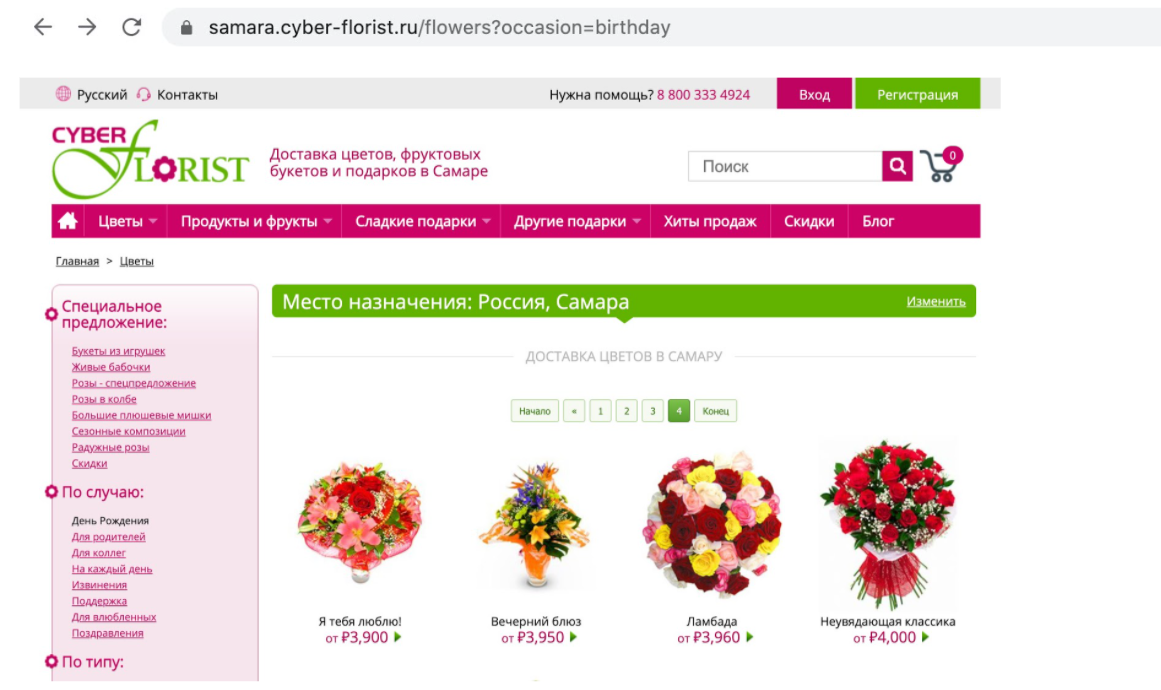Viewport: 1161px width, 690px height.
Task: Click the headset contacts icon
Action: coord(144,94)
